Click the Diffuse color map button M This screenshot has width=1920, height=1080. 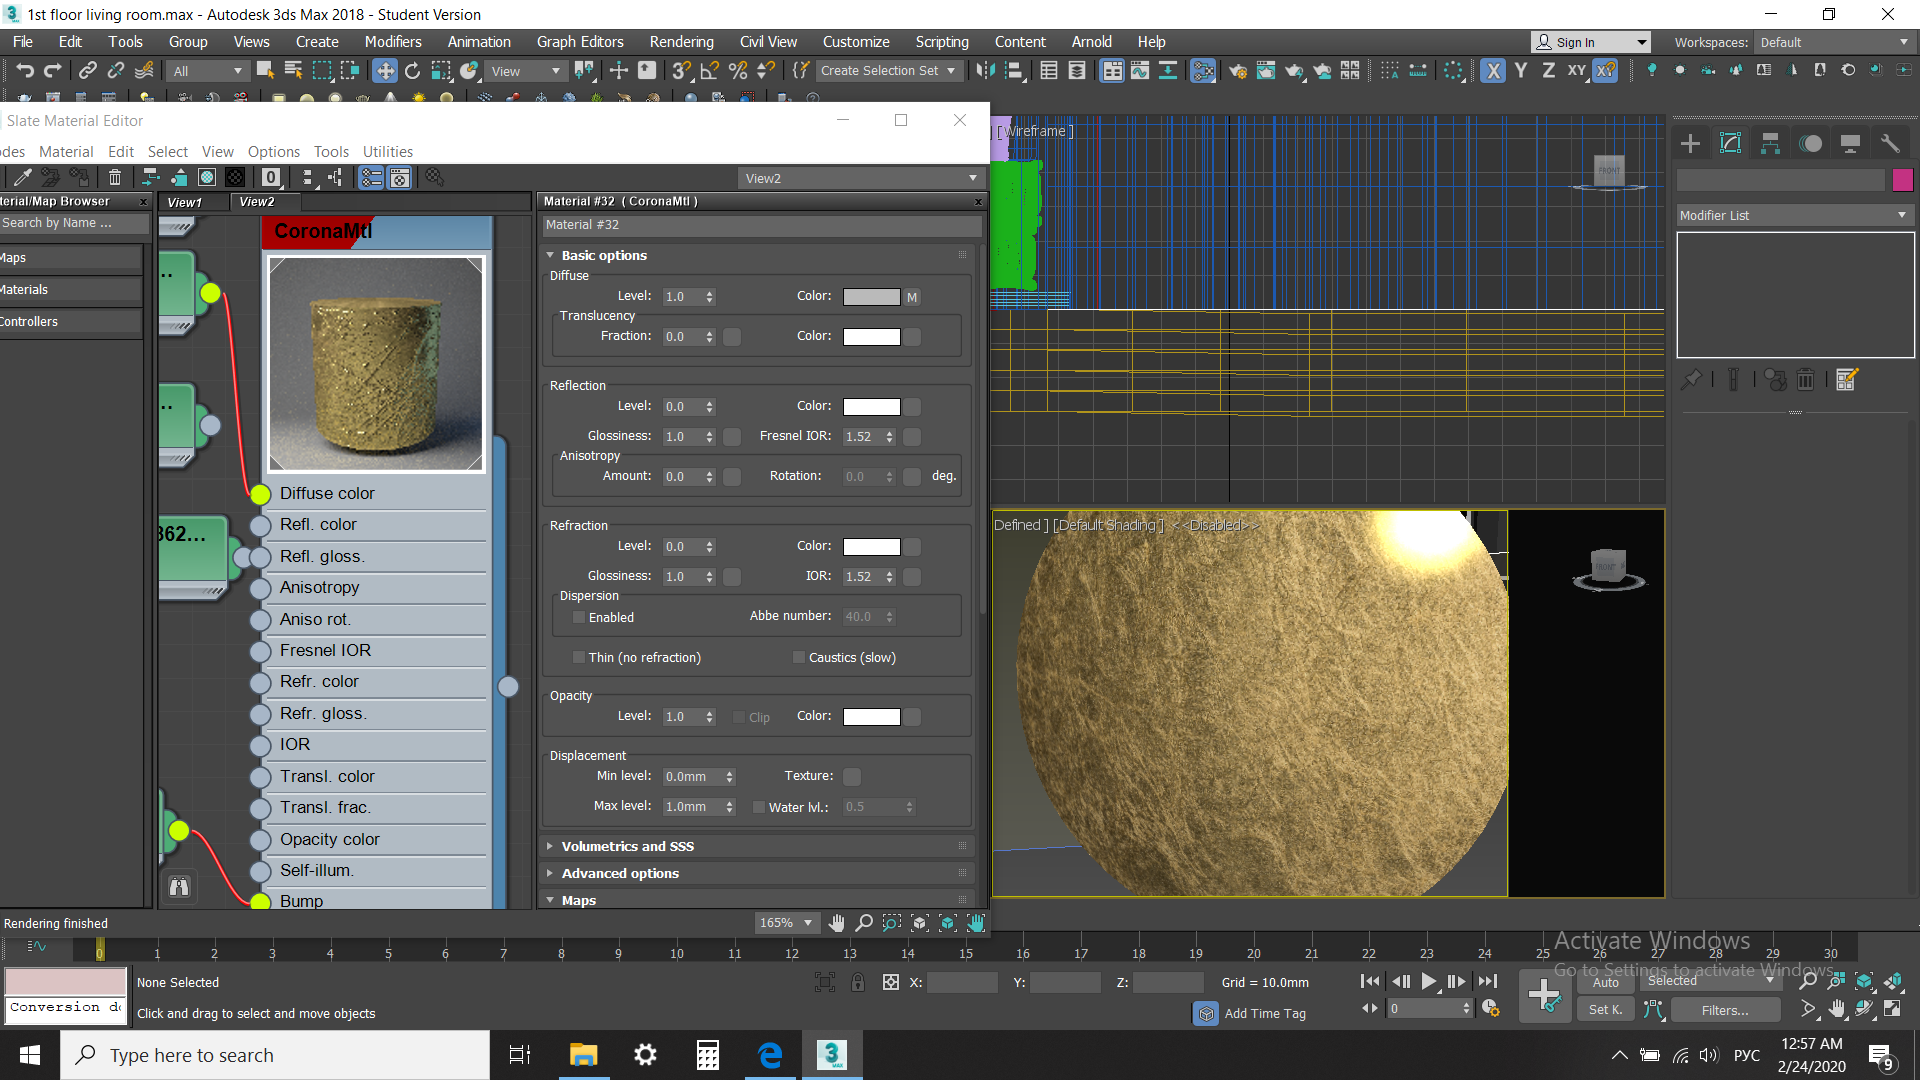point(912,297)
